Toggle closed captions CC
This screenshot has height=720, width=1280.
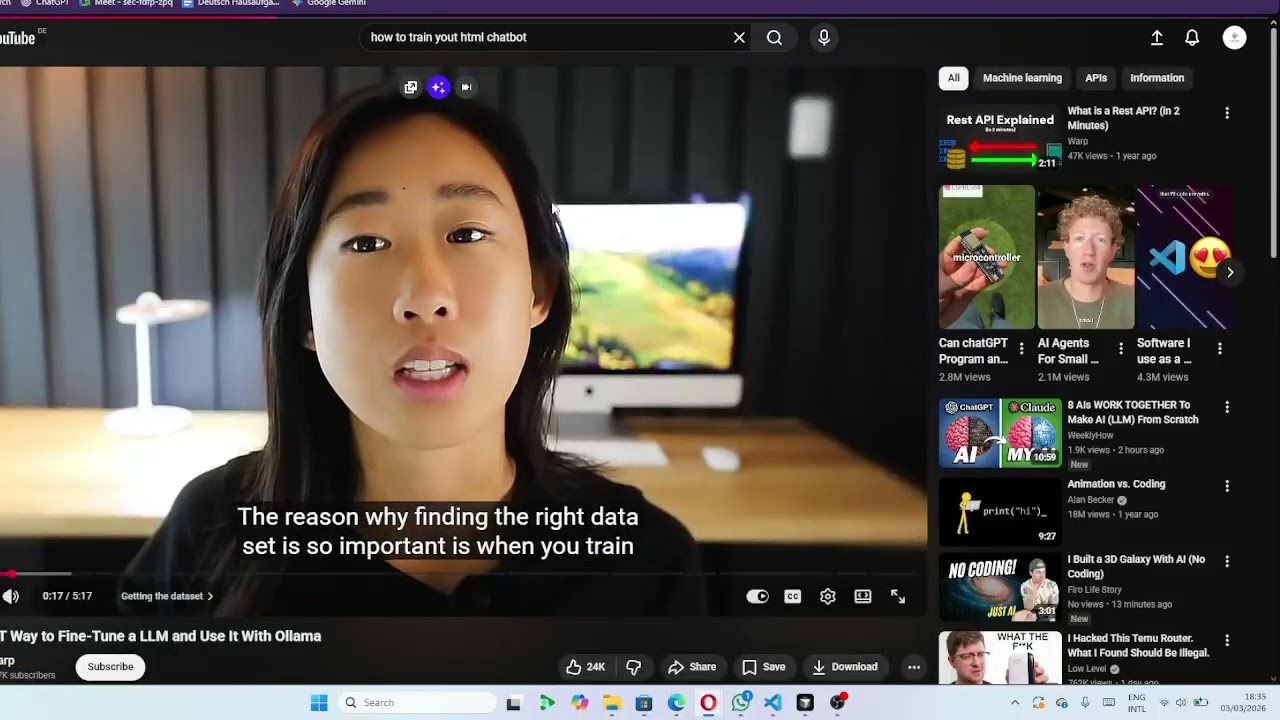click(793, 596)
